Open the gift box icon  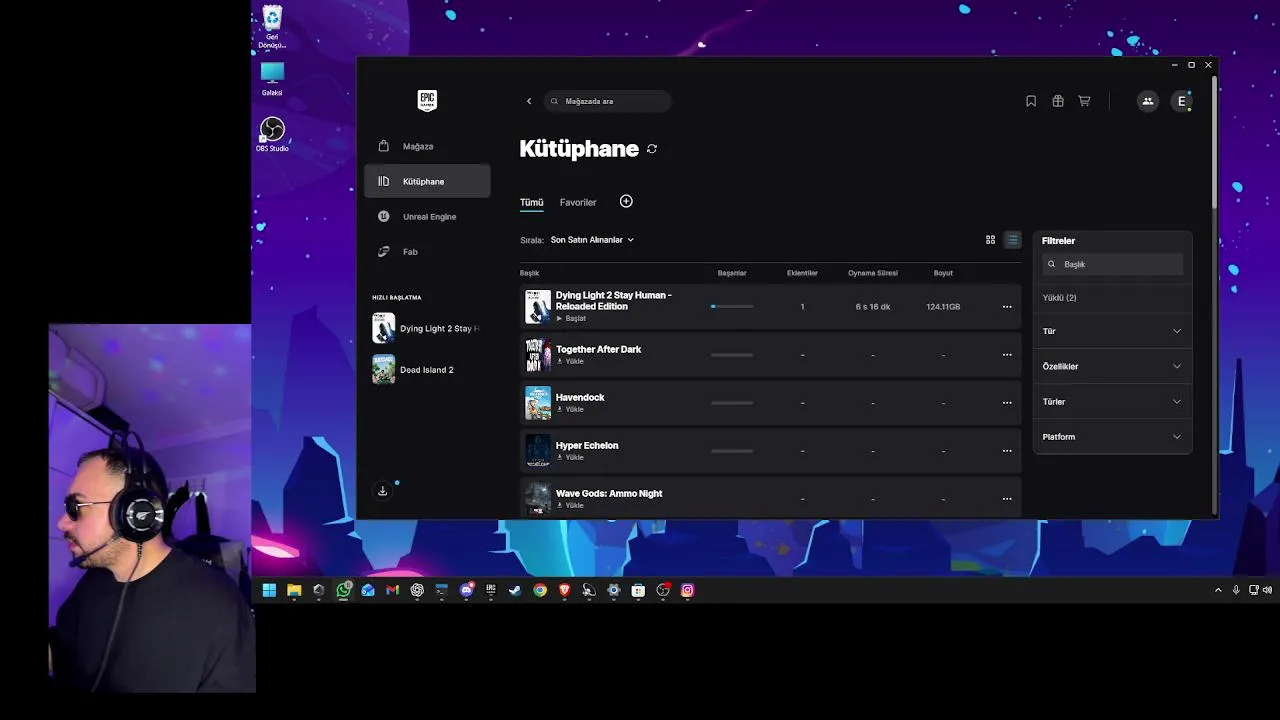point(1058,101)
